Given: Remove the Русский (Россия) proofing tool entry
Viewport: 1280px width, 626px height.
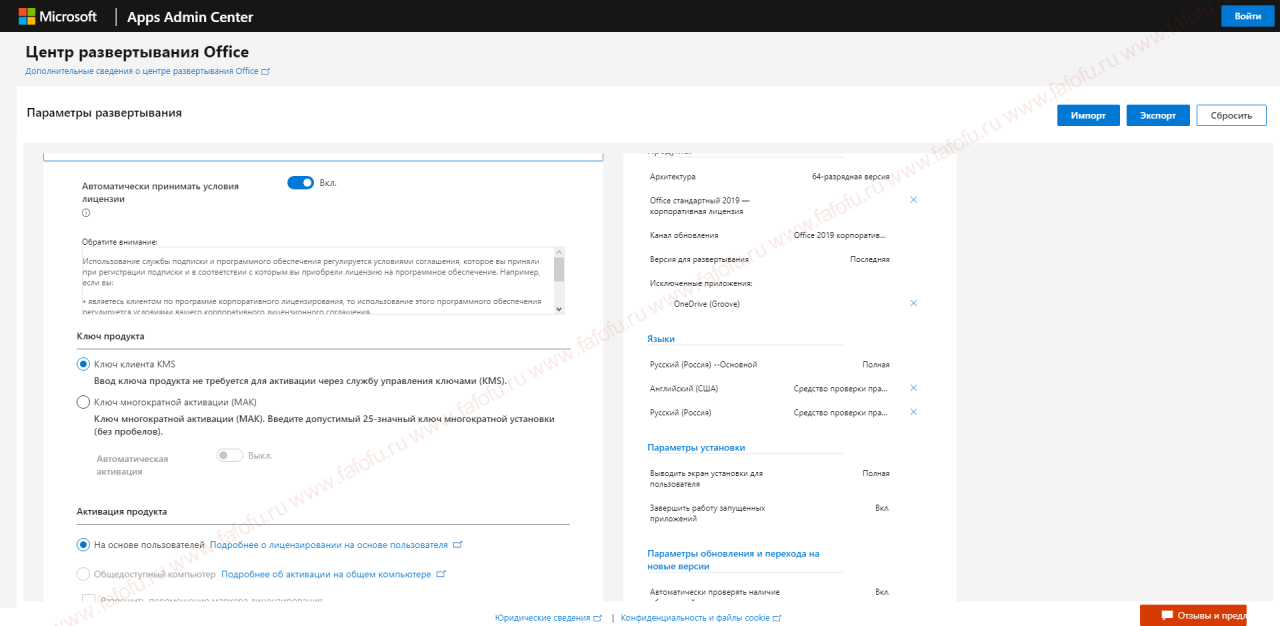Looking at the screenshot, I should click(x=913, y=412).
